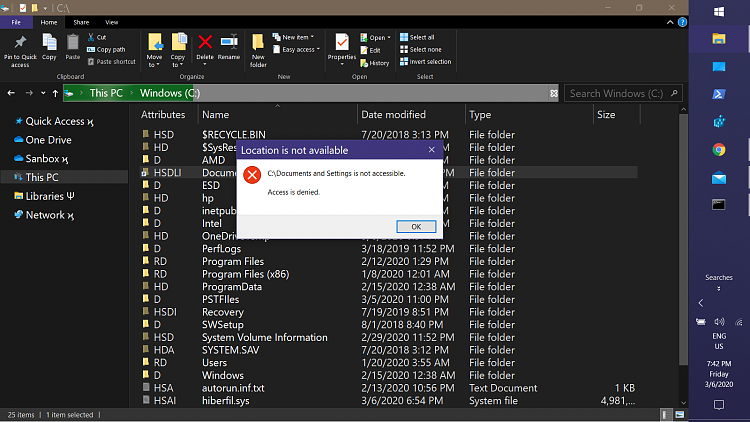This screenshot has width=750, height=422.
Task: Open Mail app from taskbar
Action: 718,178
